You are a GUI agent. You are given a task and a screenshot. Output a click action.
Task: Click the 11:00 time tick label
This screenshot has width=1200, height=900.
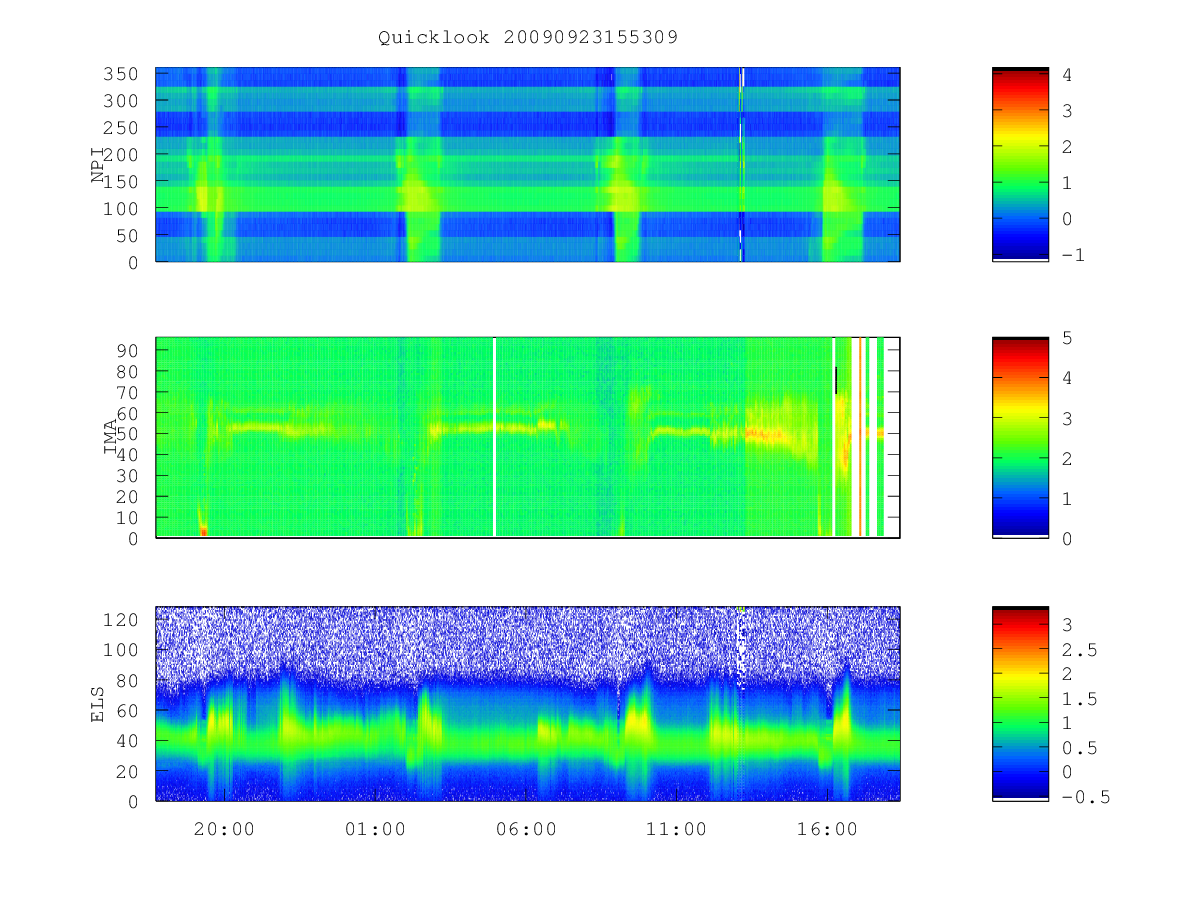pos(677,829)
